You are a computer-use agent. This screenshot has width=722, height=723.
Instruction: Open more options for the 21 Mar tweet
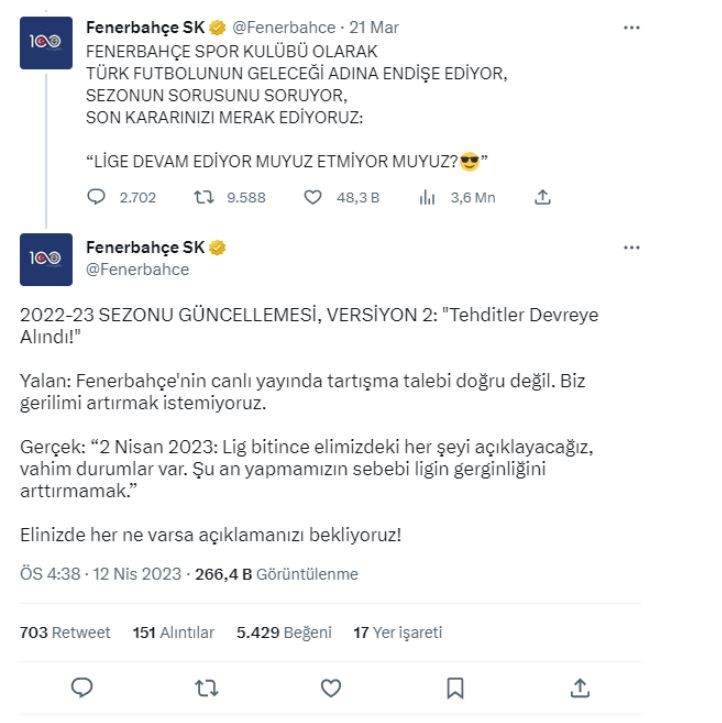(631, 28)
